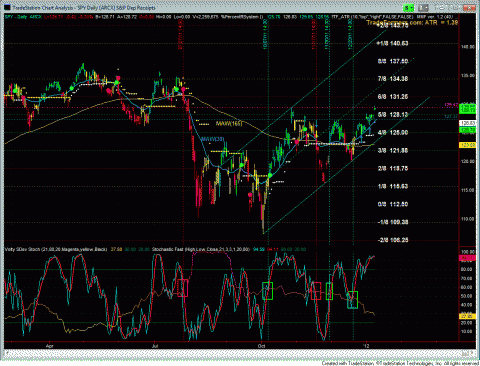Open the gray interval link dropdown
This screenshot has height=366, width=480.
tap(423, 8)
